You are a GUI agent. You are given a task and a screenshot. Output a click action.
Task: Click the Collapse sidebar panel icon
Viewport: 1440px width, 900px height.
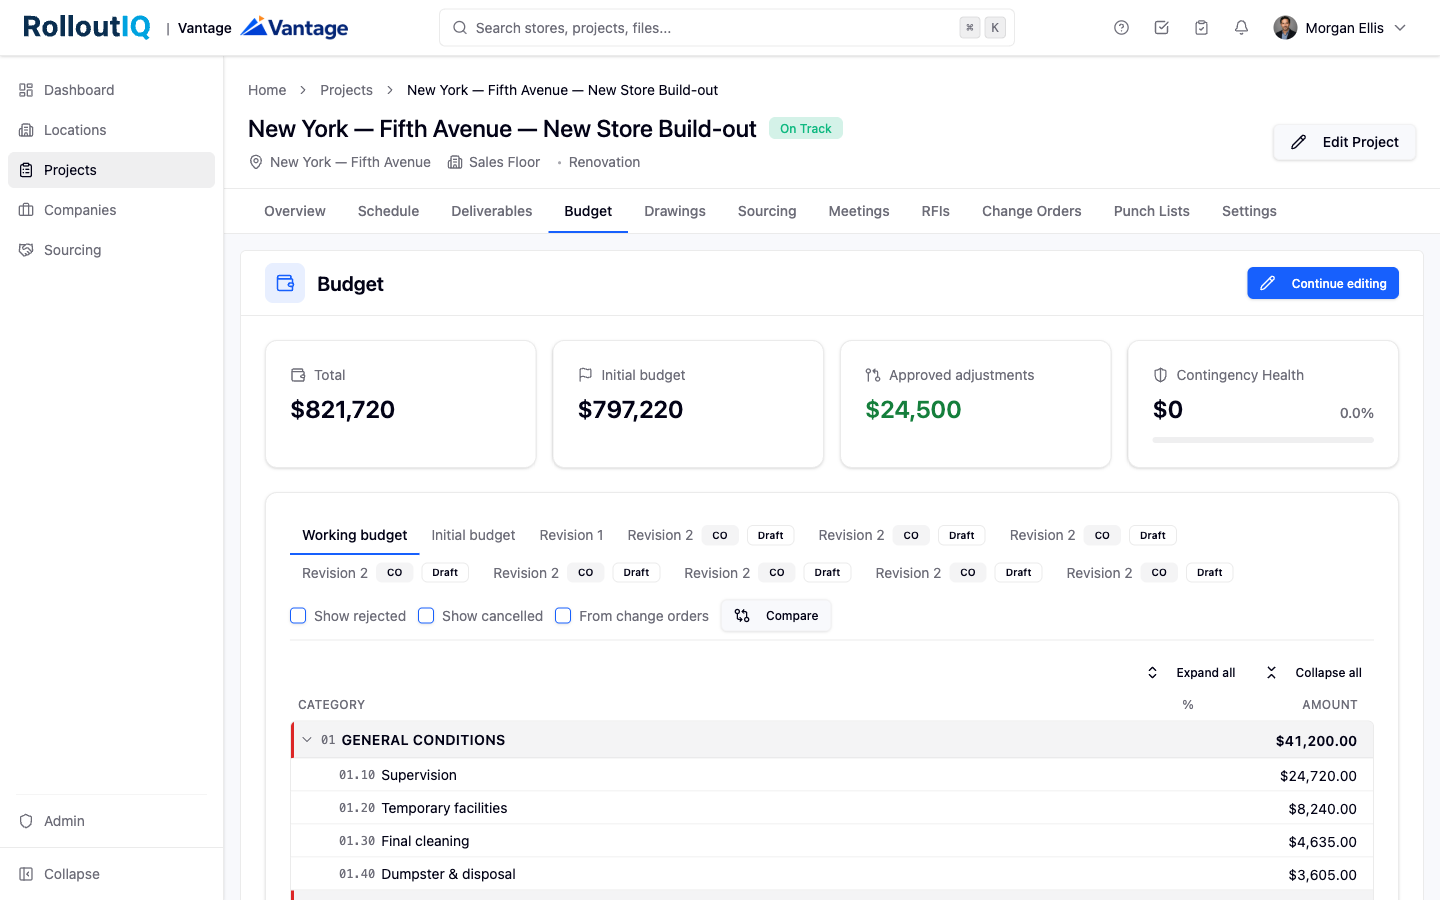pyautogui.click(x=26, y=874)
